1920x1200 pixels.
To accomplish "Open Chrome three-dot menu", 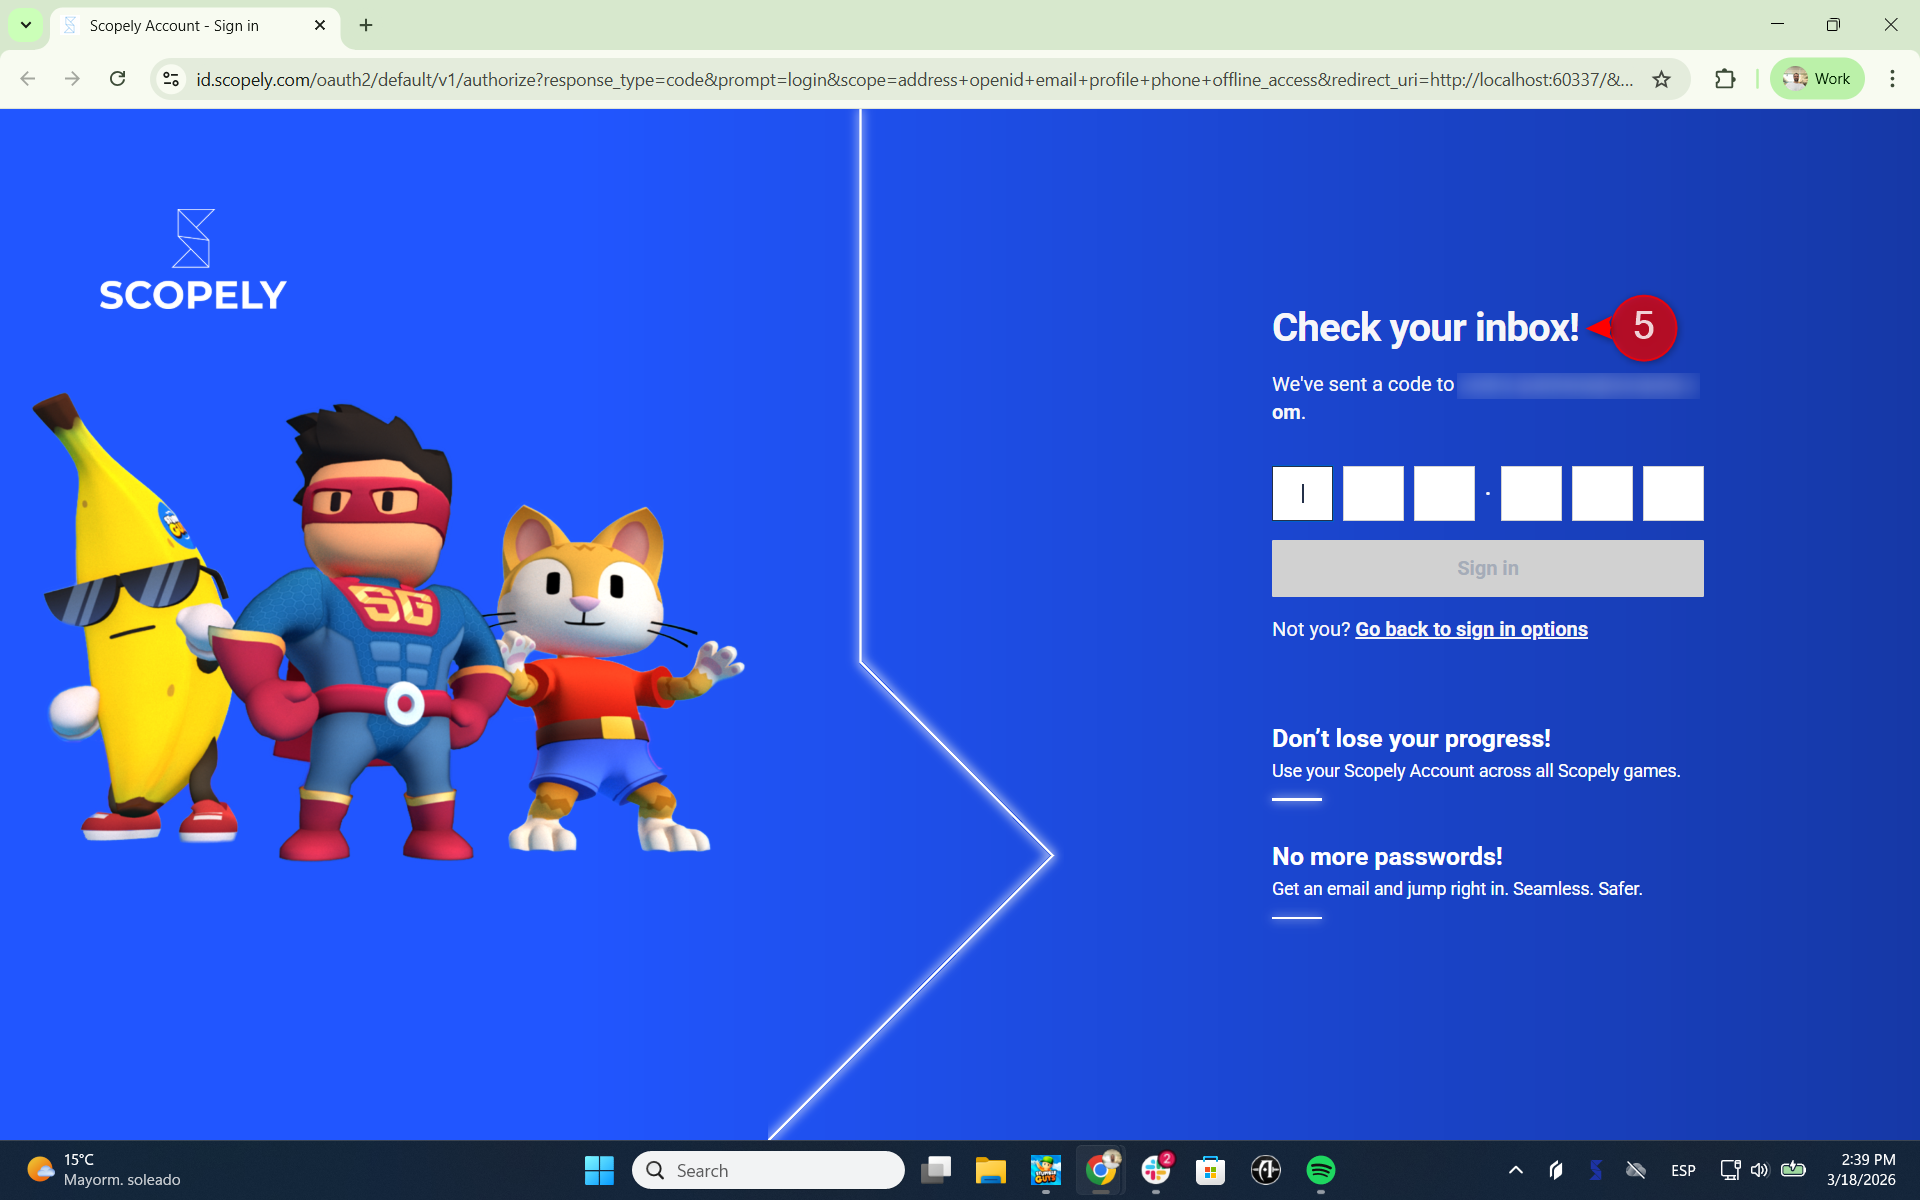I will 1892,79.
